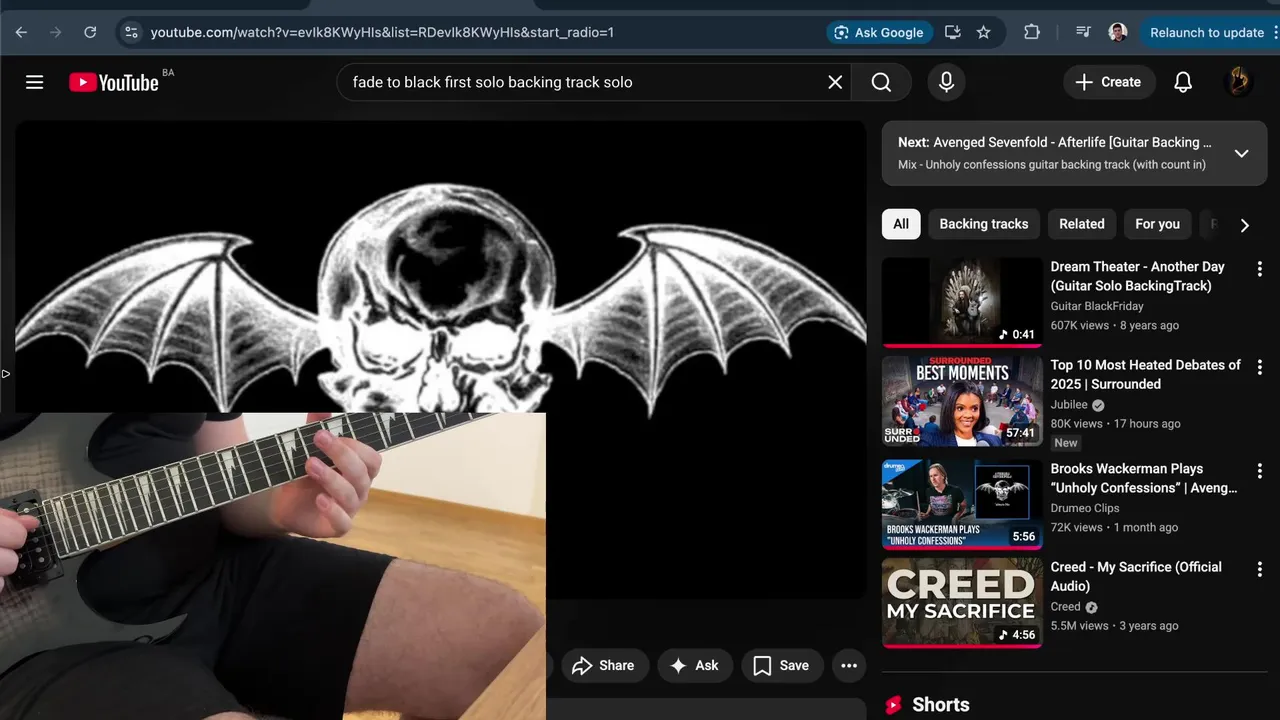
Task: Go forward with the browser forward arrow
Action: click(56, 32)
